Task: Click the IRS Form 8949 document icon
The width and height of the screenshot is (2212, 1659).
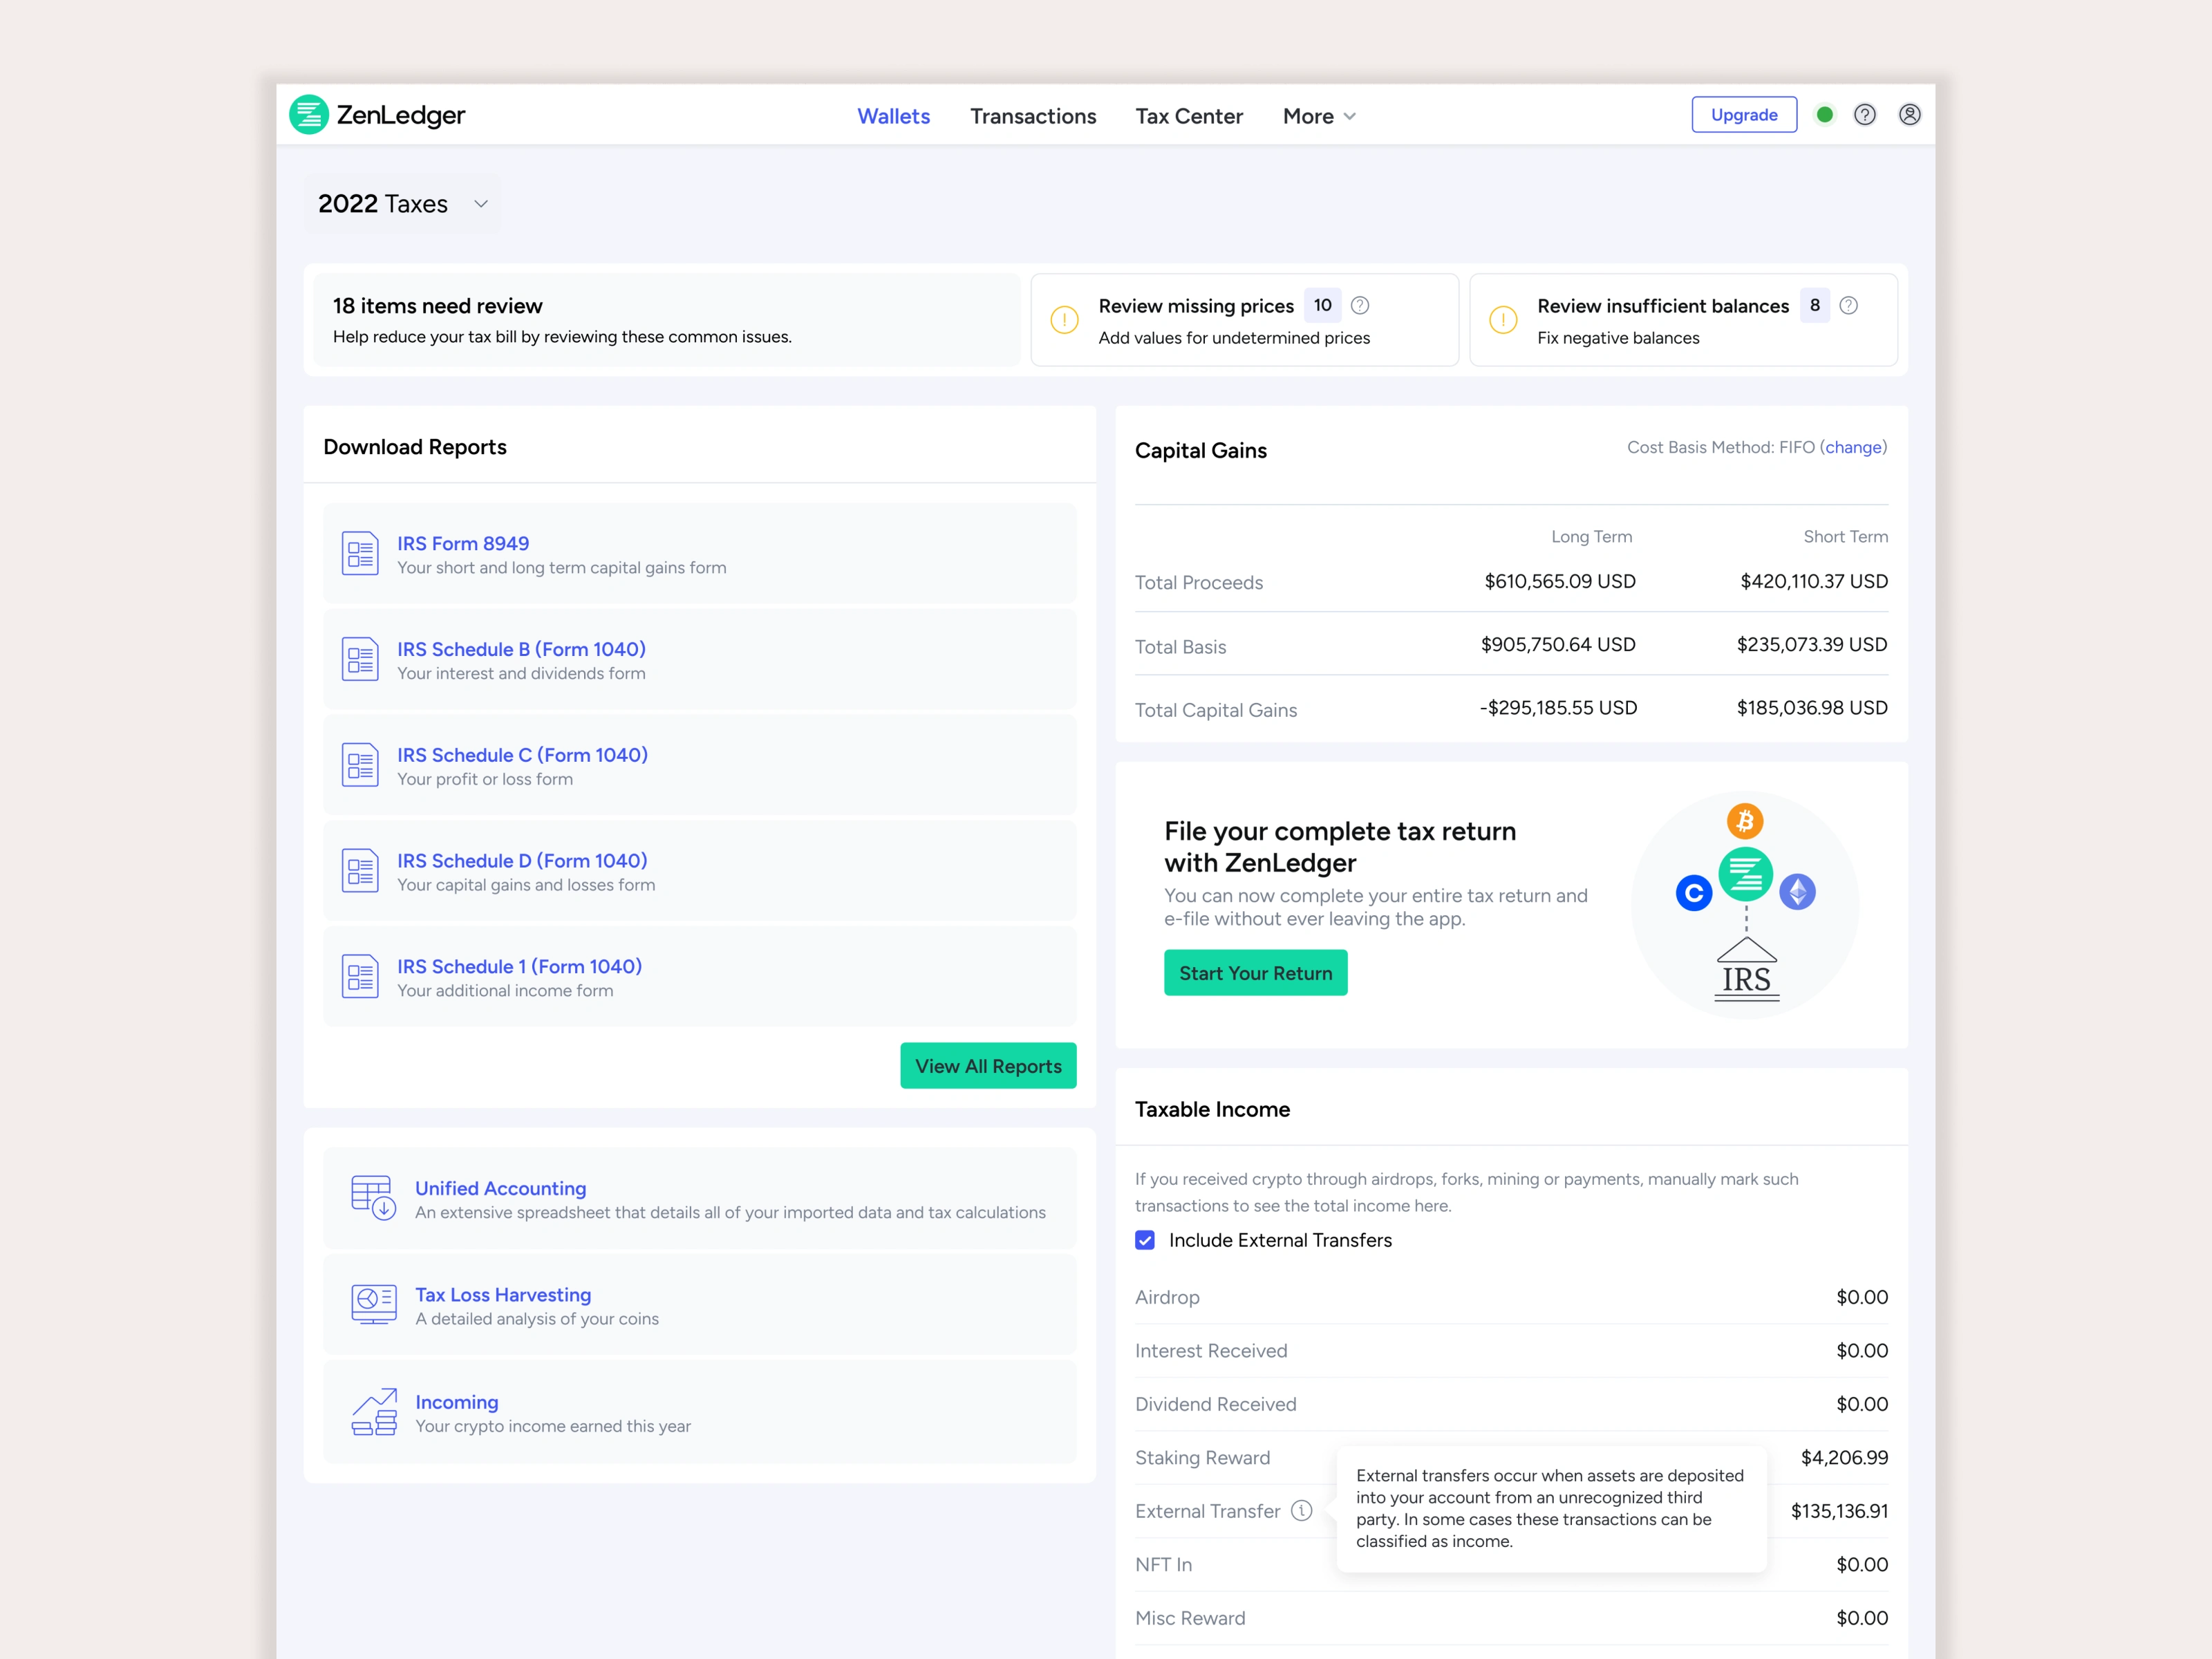Action: click(x=360, y=553)
